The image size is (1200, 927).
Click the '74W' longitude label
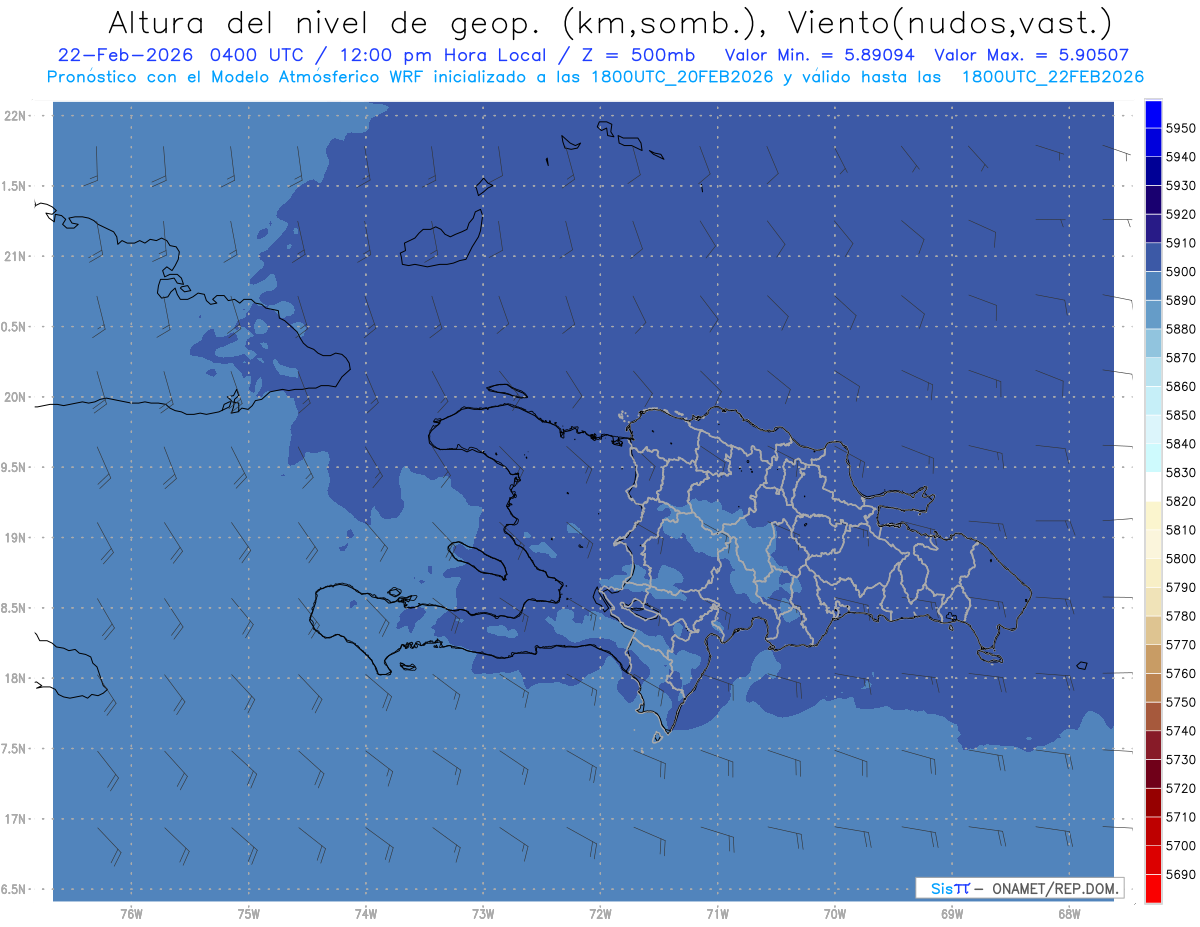[x=366, y=915]
